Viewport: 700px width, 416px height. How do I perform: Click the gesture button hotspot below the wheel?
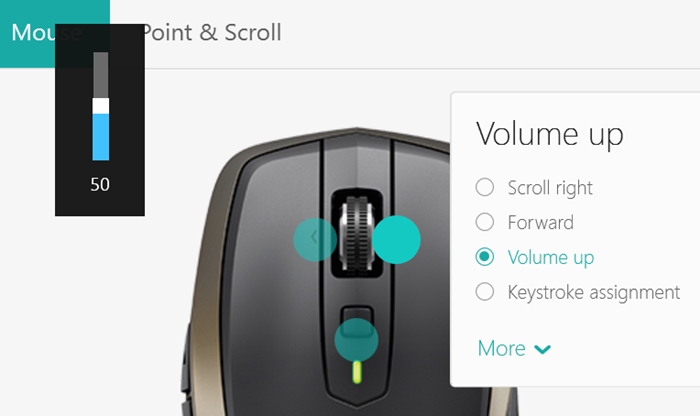point(356,340)
